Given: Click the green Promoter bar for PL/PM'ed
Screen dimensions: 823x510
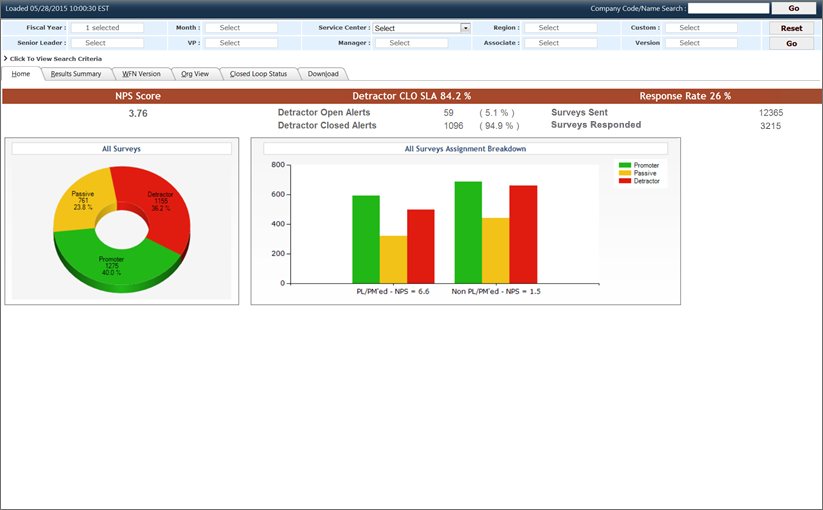Looking at the screenshot, I should 365,240.
